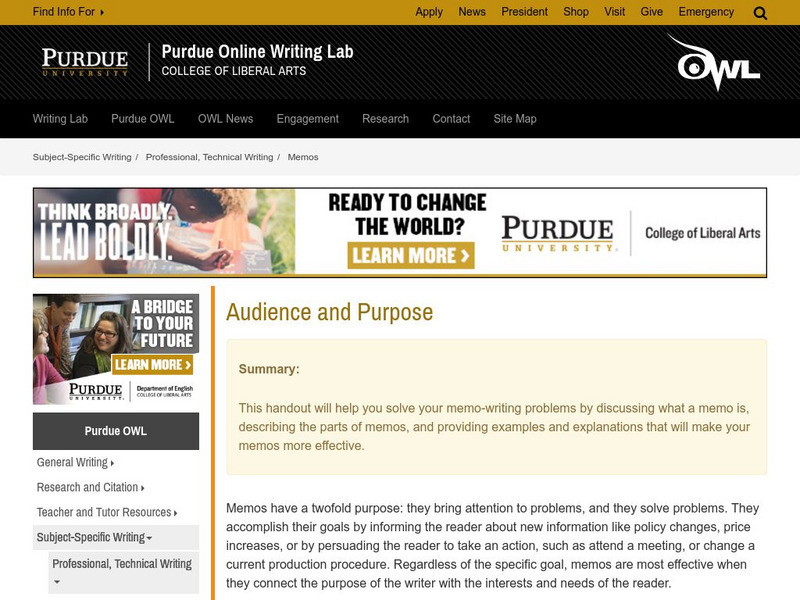Click the Purdue OWL sidebar button
Viewport: 800px width, 600px height.
coord(116,431)
